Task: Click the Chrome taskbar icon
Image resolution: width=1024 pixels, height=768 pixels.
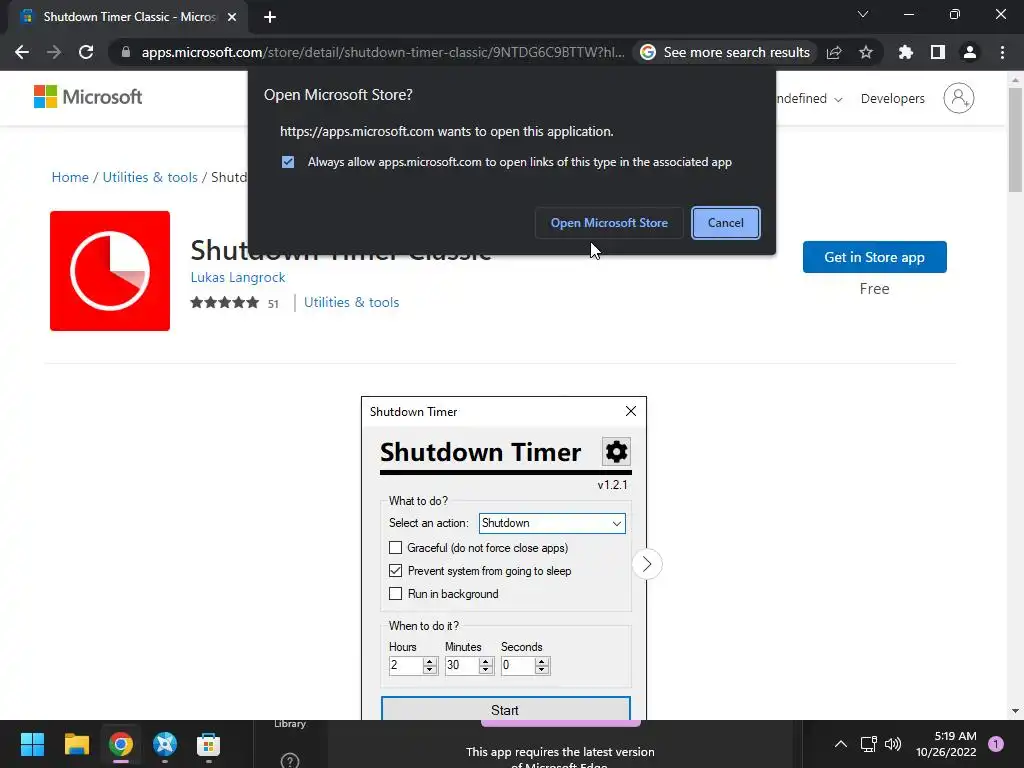Action: 121,744
